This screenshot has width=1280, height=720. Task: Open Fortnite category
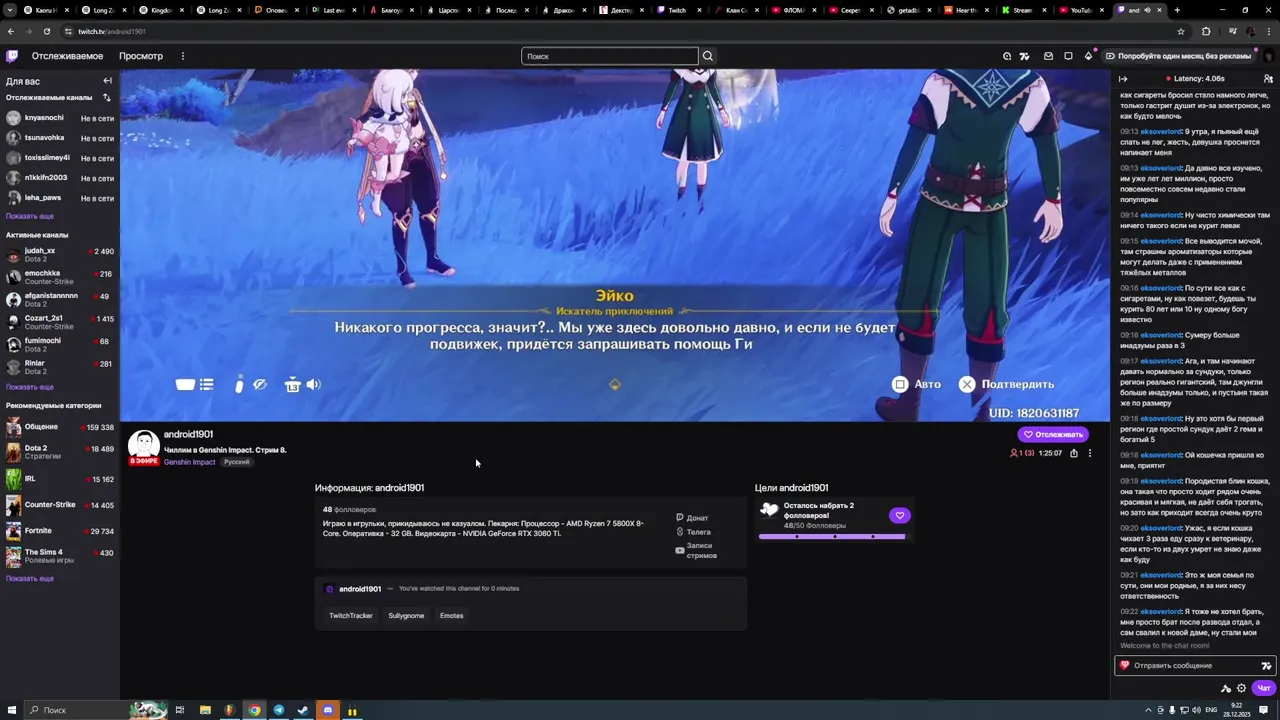point(60,531)
